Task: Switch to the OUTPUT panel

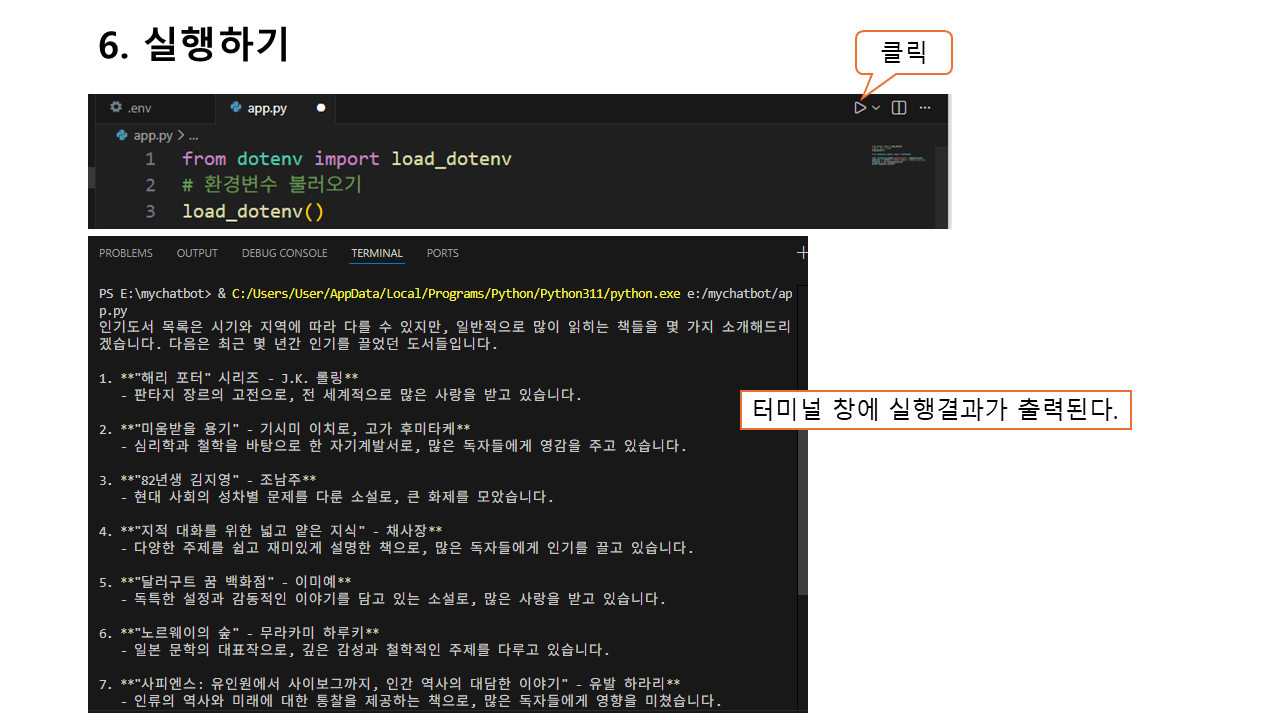Action: 196,253
